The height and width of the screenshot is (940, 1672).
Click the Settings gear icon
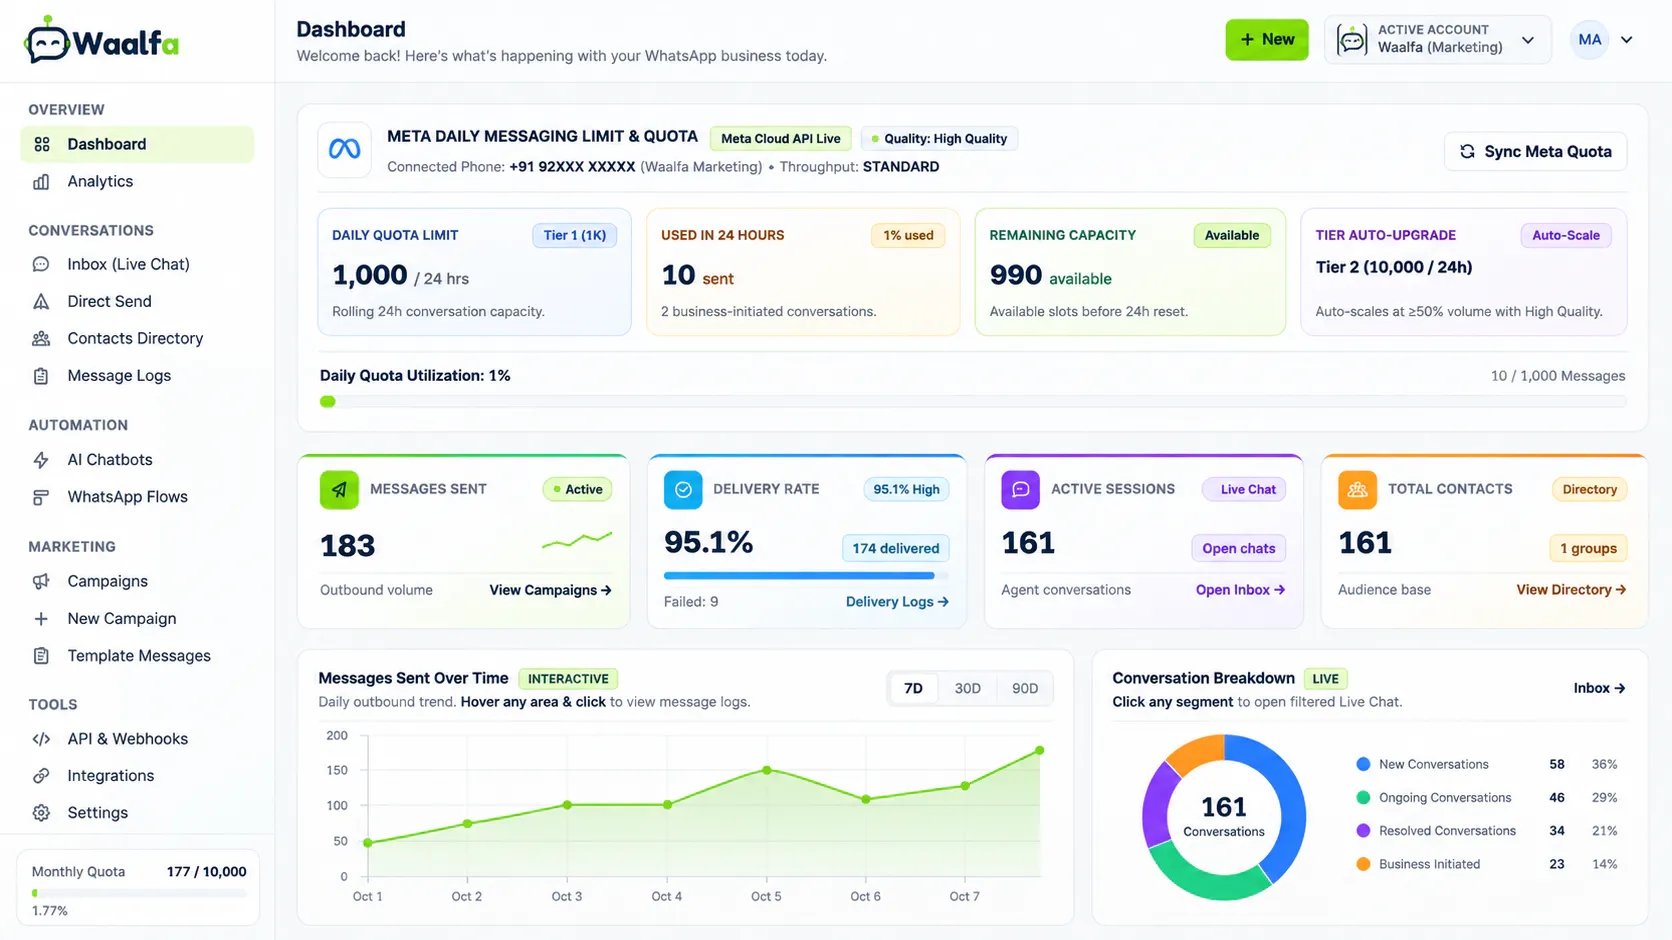coord(41,813)
